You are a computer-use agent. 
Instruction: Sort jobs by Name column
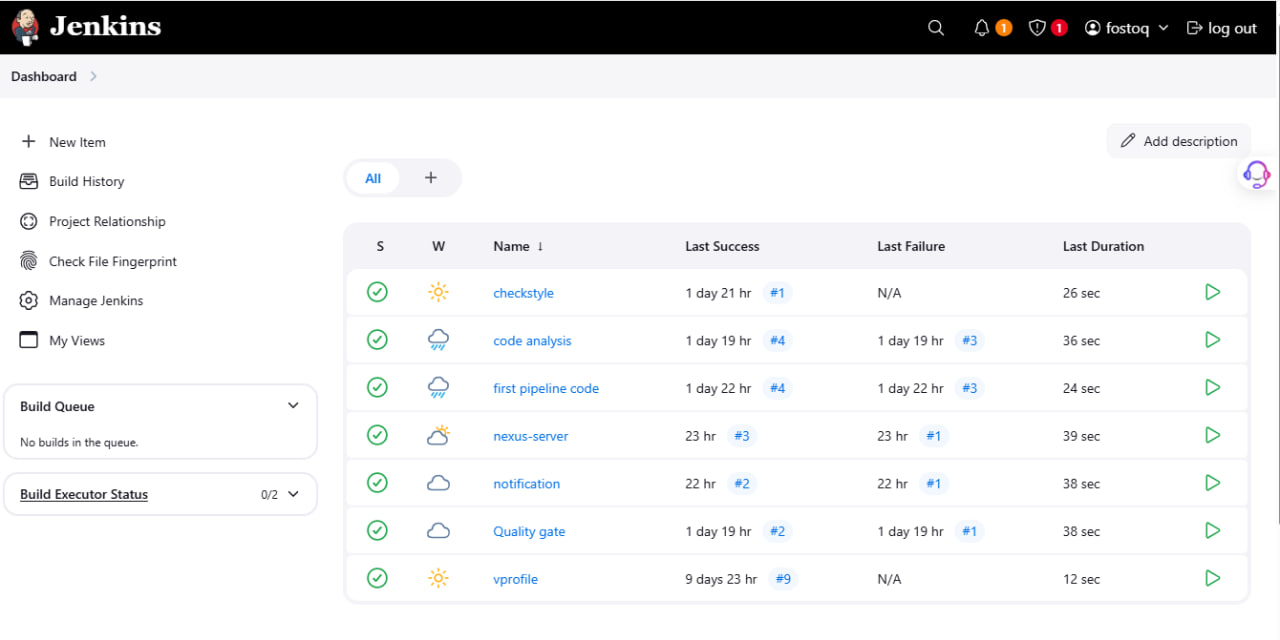click(x=518, y=246)
